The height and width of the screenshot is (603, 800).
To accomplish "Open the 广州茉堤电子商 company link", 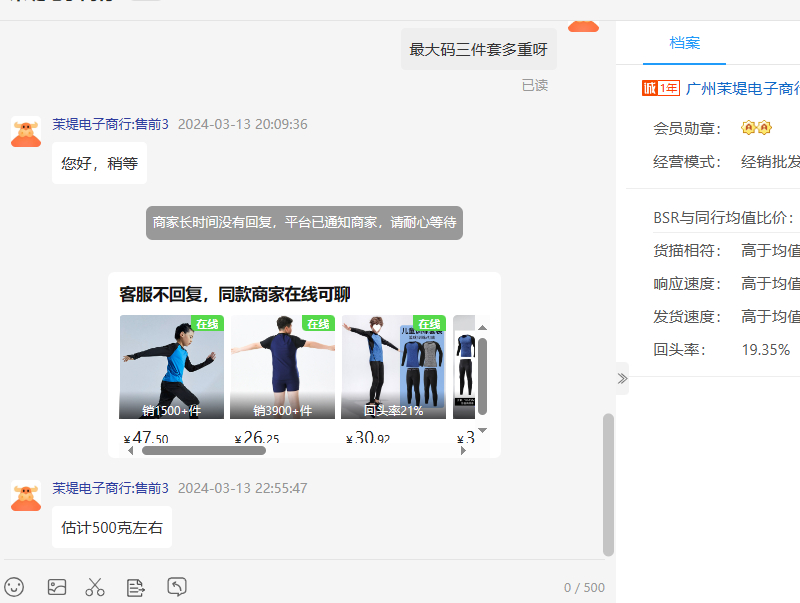I will pyautogui.click(x=742, y=88).
